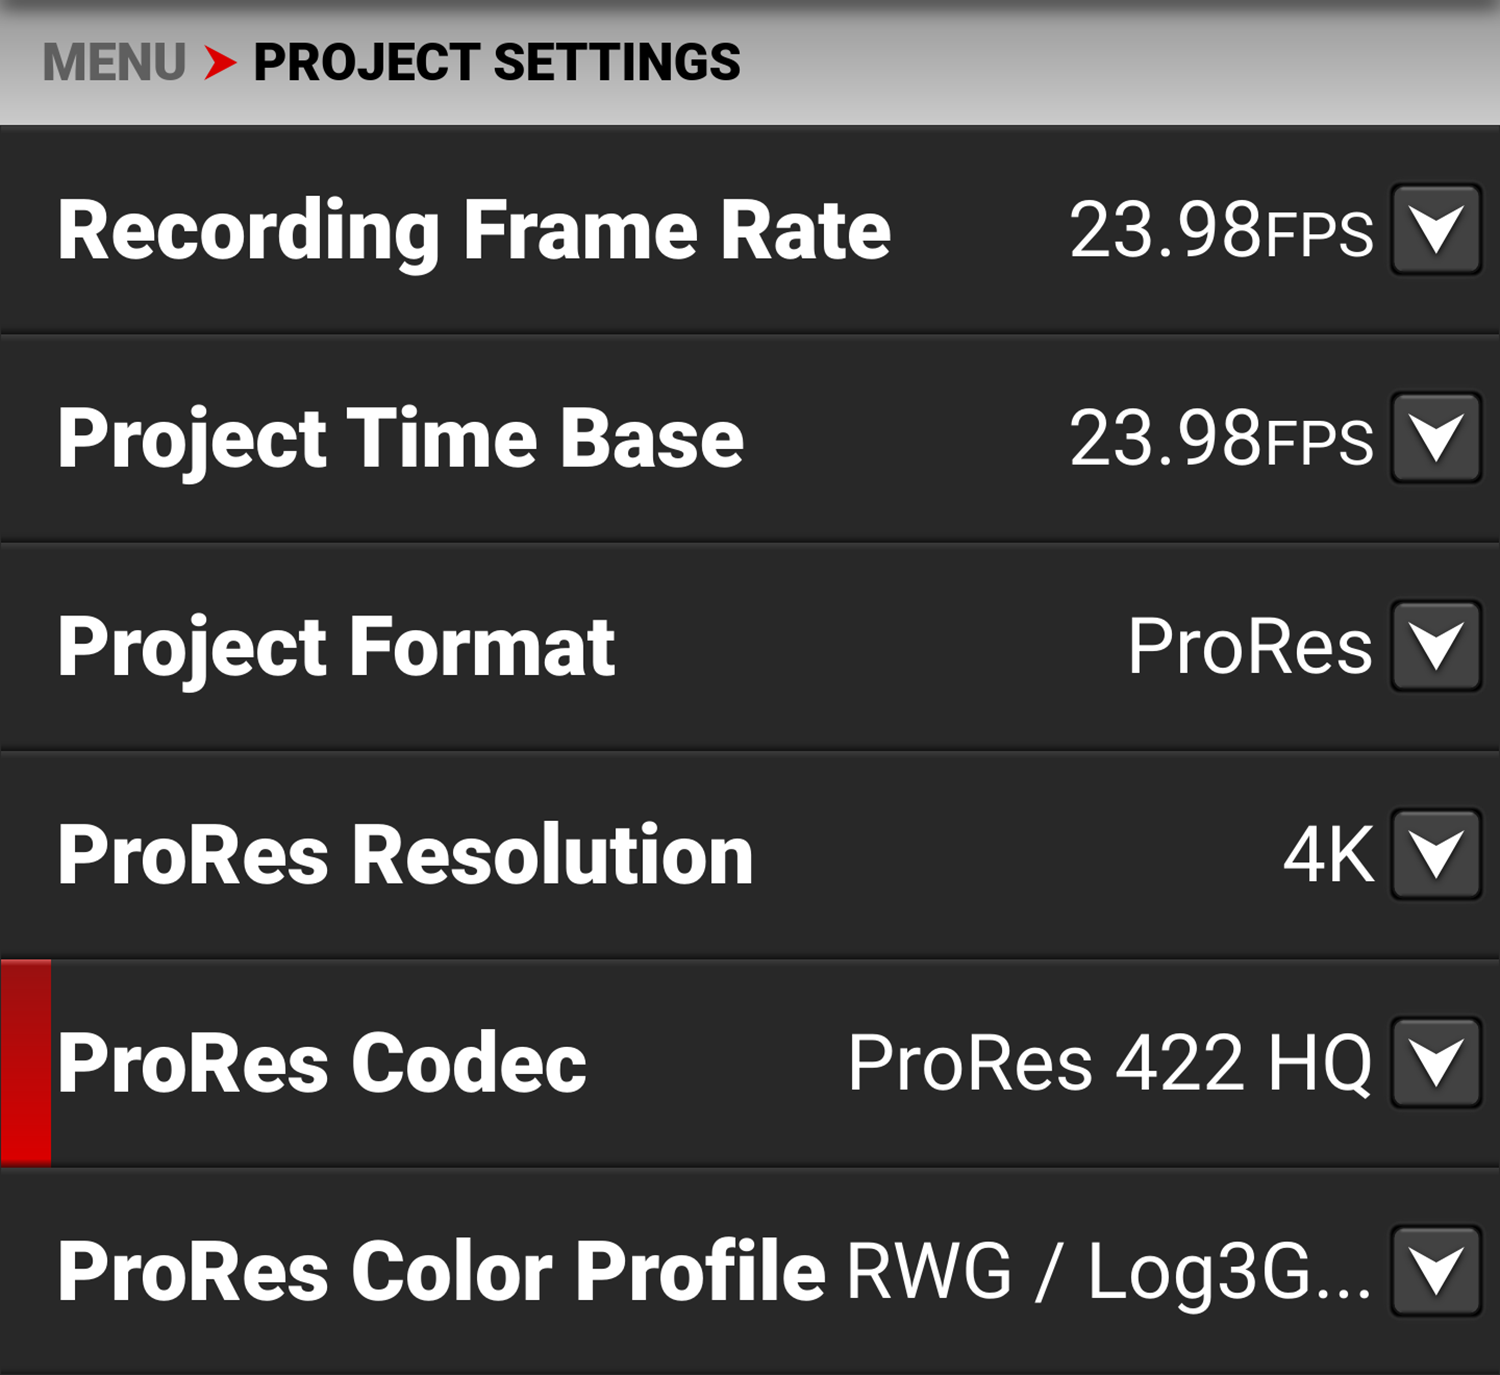1500x1375 pixels.
Task: Click the 4K resolution value
Action: [1329, 855]
